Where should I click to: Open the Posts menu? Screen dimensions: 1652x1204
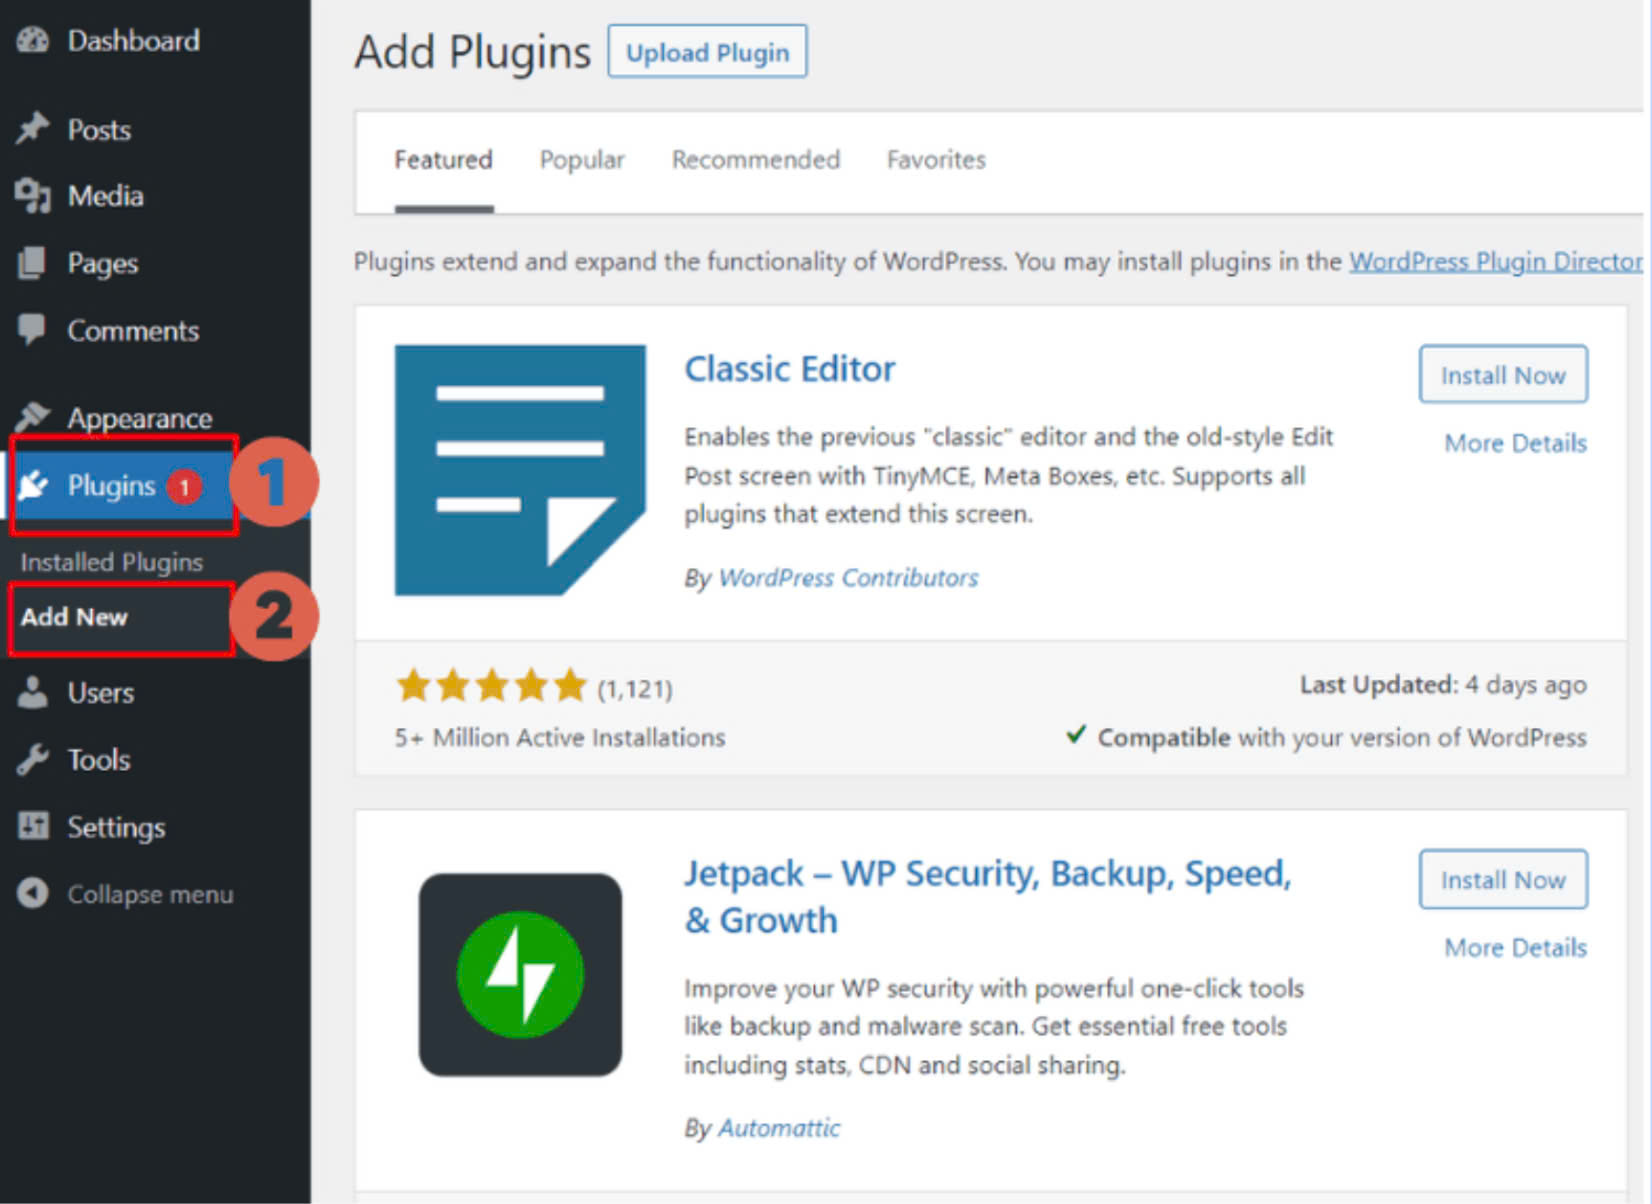pos(99,129)
